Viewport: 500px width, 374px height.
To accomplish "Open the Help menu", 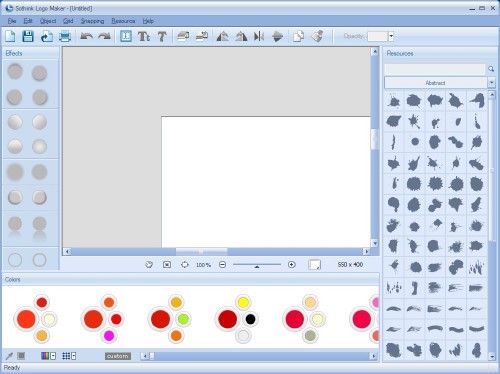I will (148, 21).
